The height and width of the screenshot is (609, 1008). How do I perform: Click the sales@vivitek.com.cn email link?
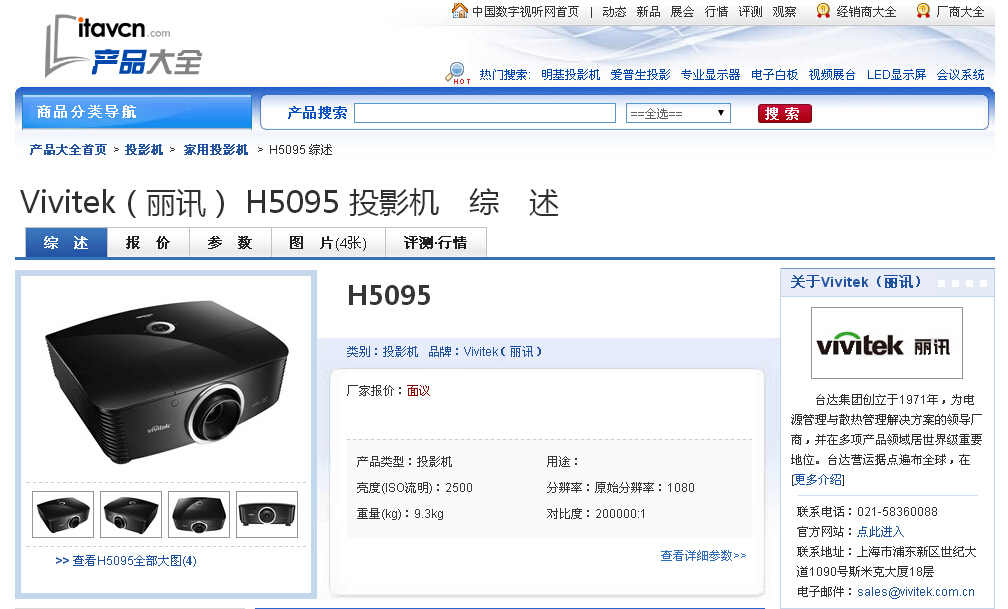(915, 592)
